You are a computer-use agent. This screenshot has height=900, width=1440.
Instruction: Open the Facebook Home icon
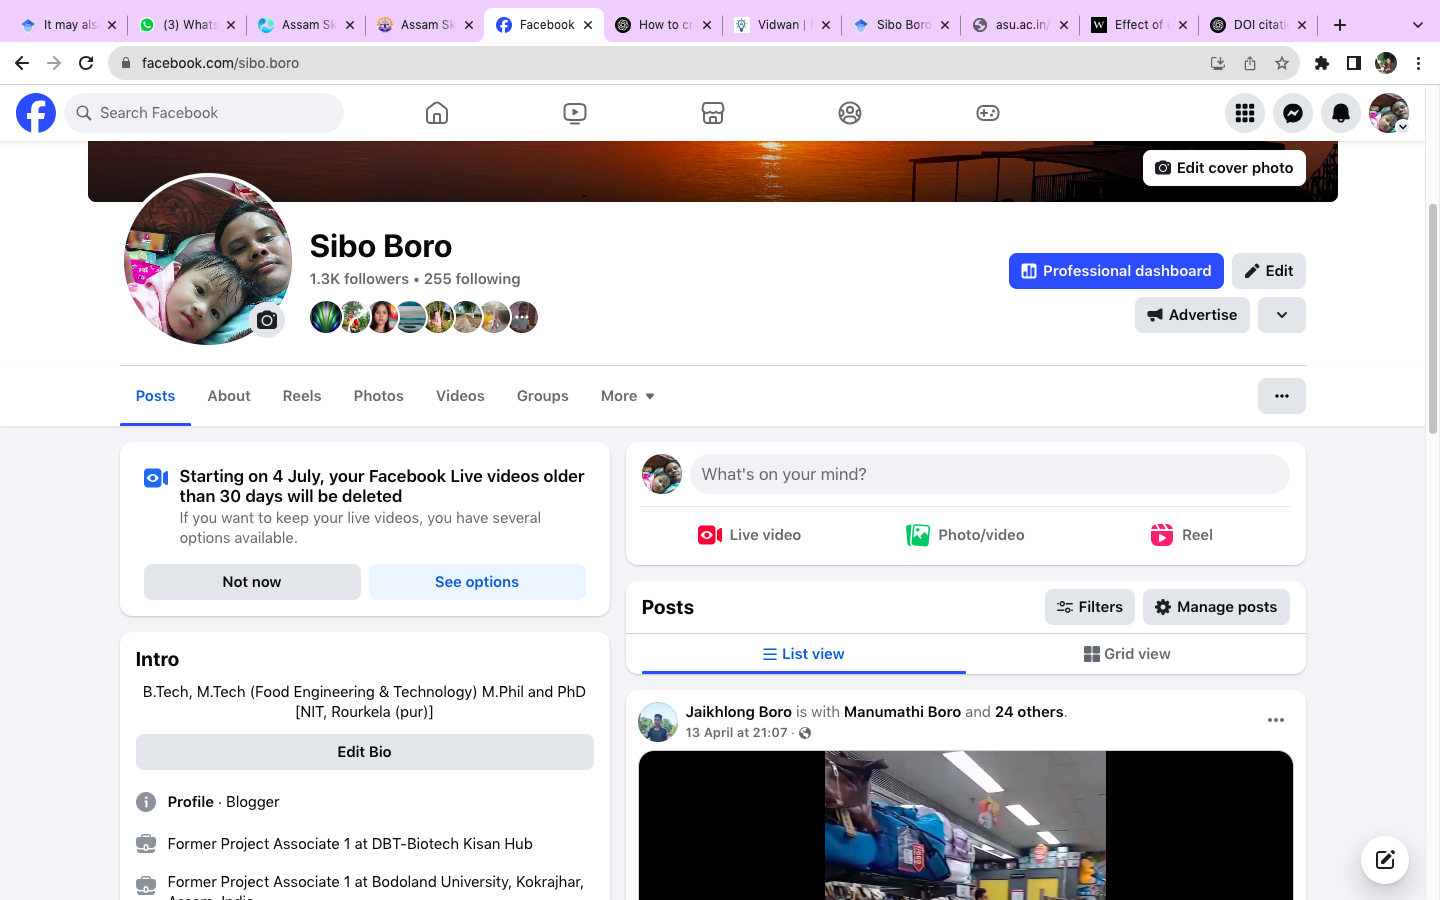[437, 113]
